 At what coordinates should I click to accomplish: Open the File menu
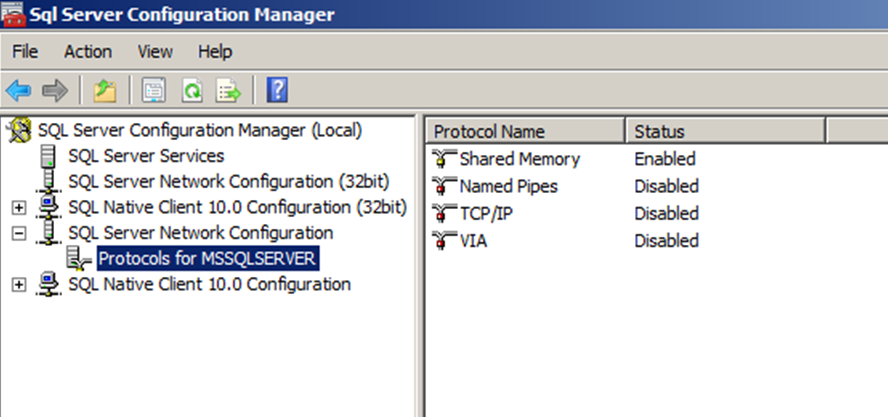click(25, 52)
